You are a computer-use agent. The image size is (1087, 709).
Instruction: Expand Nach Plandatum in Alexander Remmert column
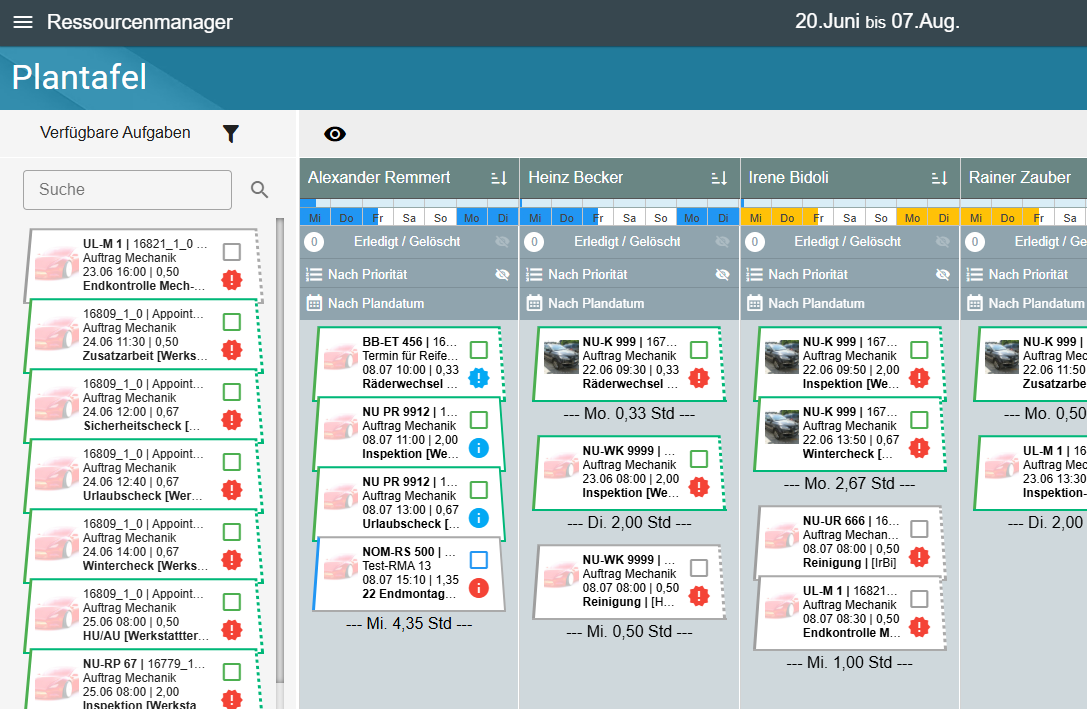point(409,304)
